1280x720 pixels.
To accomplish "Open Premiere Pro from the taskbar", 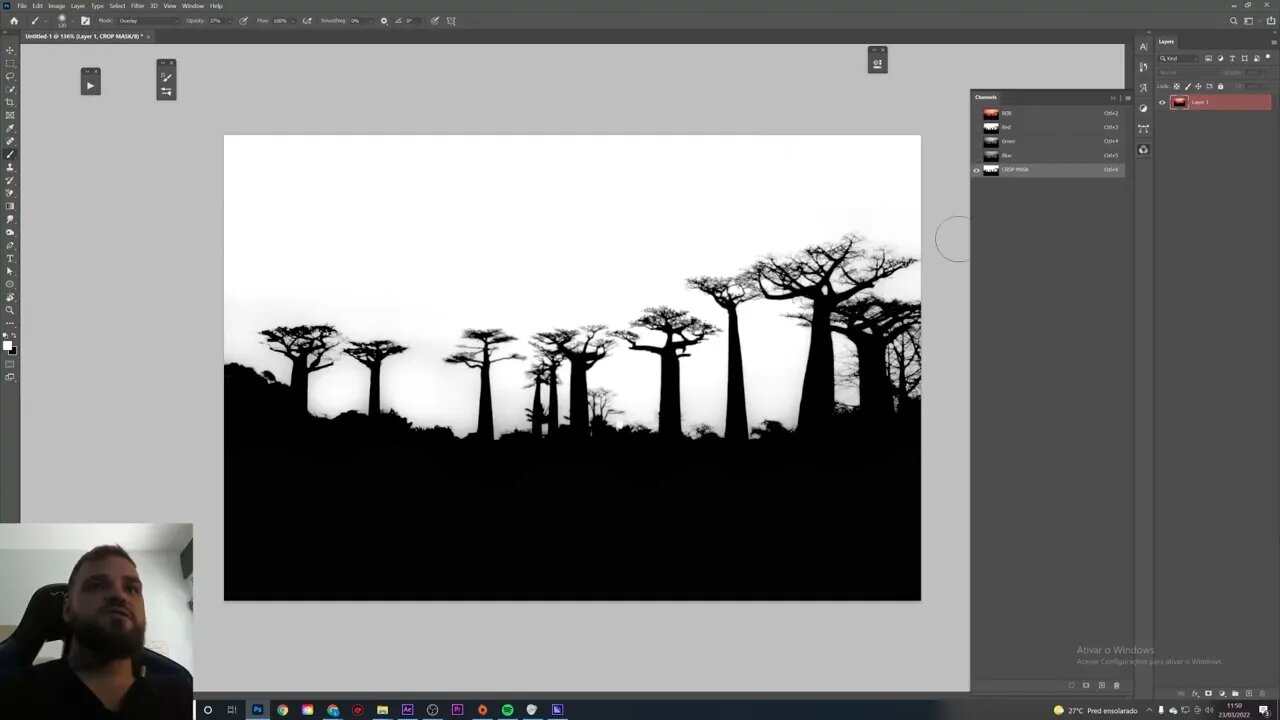I will (457, 710).
